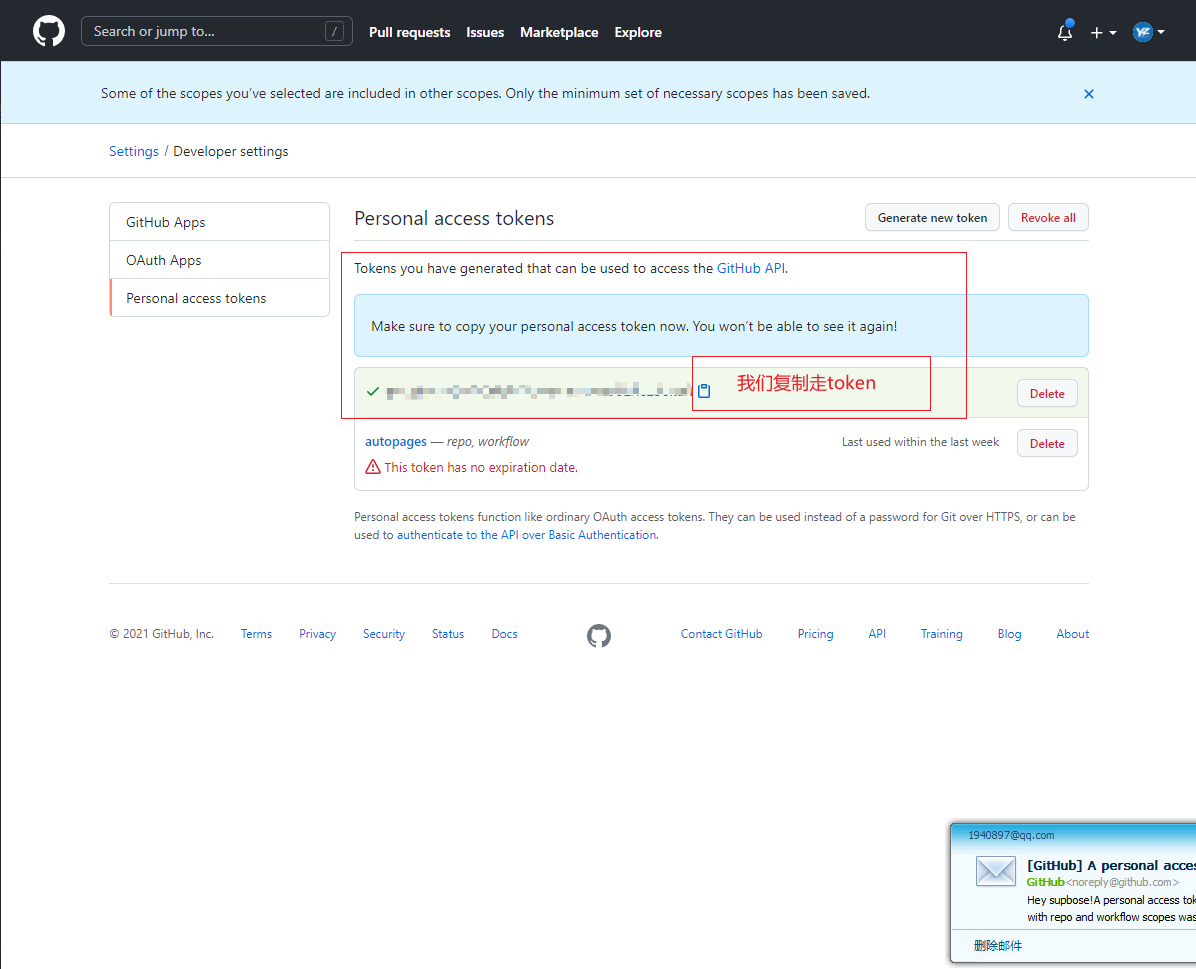This screenshot has height=969, width=1196.
Task: Open Training footer link
Action: coord(941,634)
